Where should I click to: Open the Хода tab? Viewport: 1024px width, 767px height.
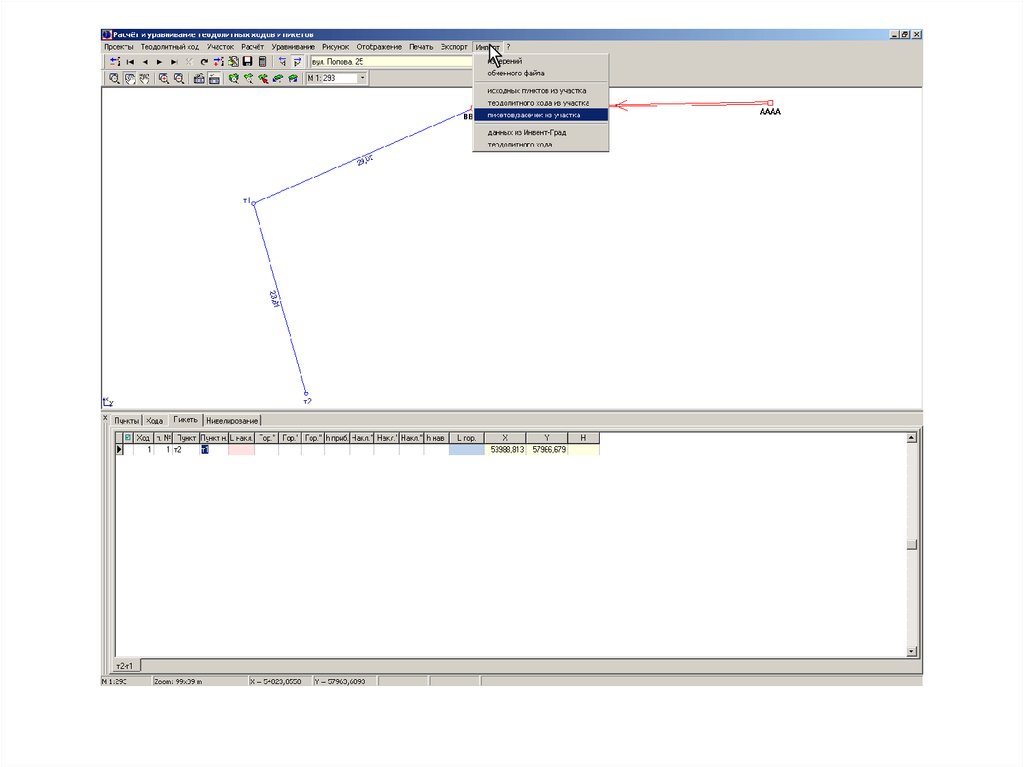(155, 421)
